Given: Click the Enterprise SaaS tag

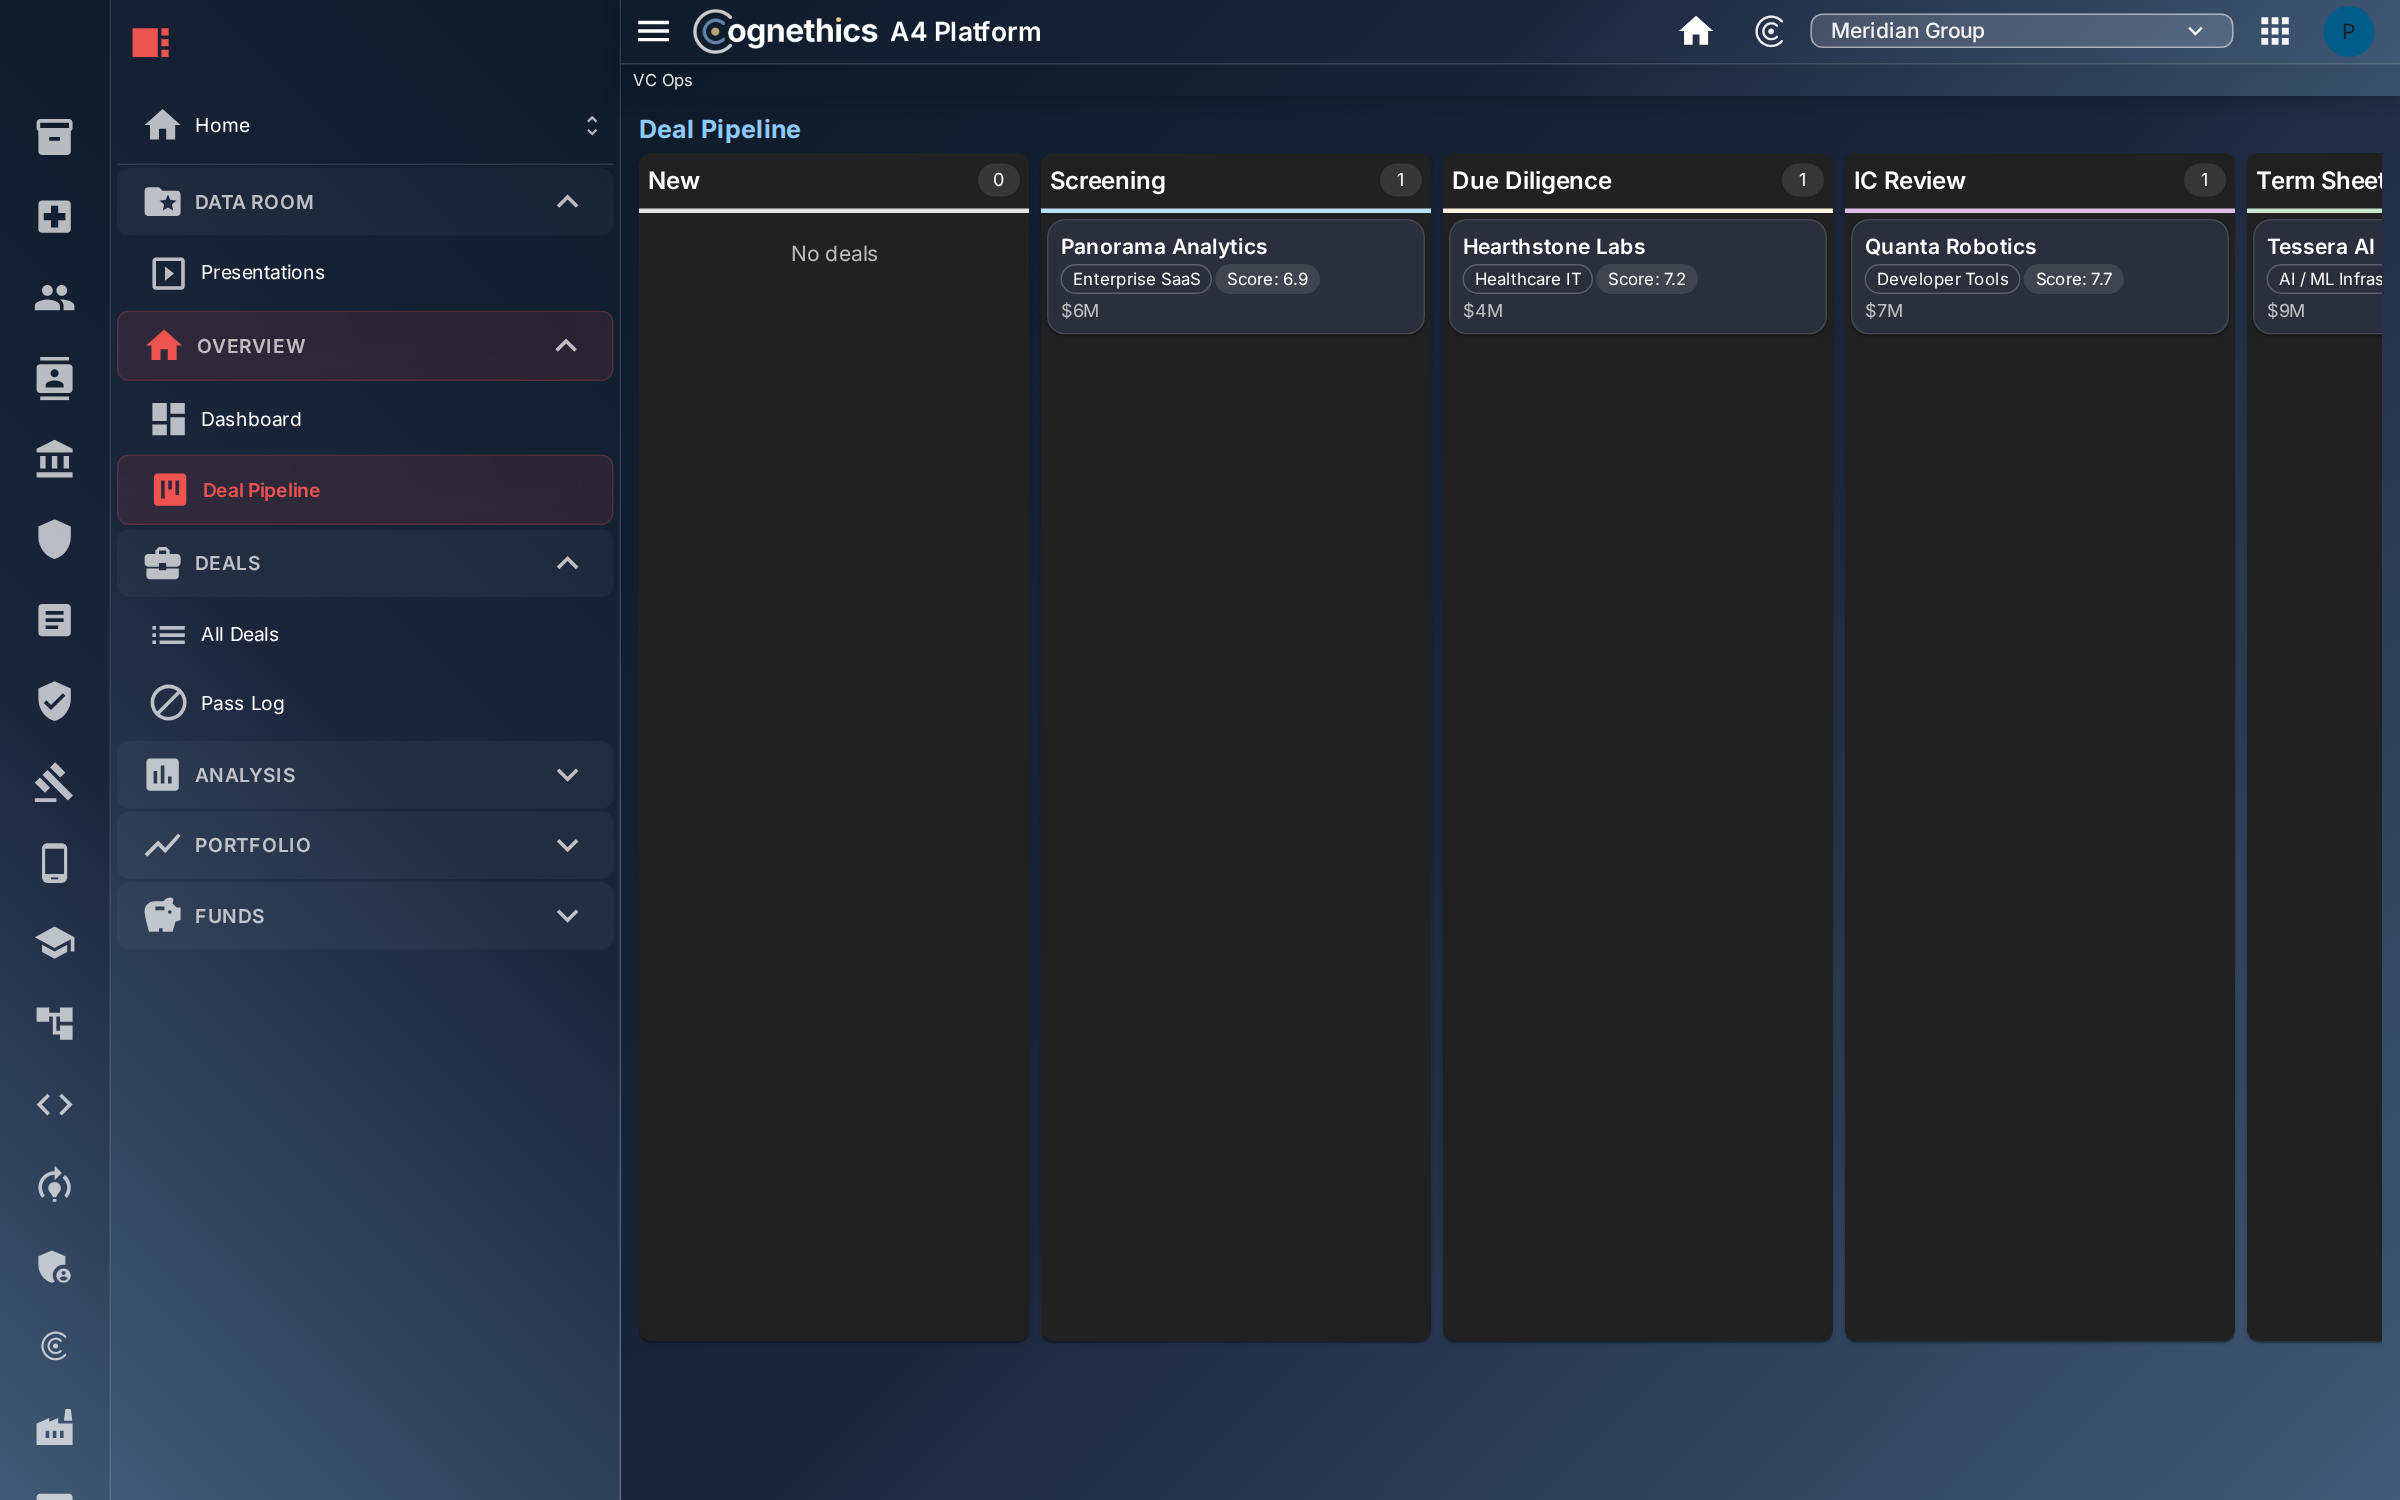Looking at the screenshot, I should pyautogui.click(x=1136, y=279).
